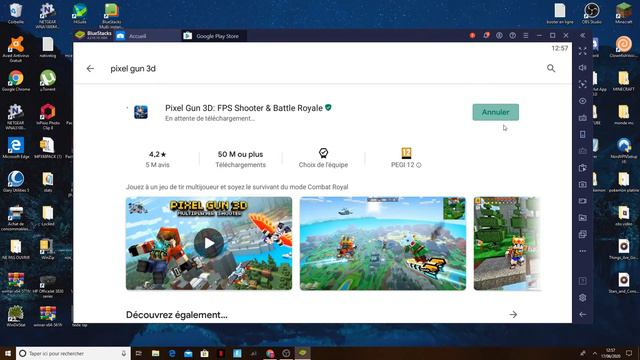Screen dimensions: 640x360
Task: Click the install APK icon in BlueStacks sidebar
Action: pyautogui.click(x=582, y=168)
